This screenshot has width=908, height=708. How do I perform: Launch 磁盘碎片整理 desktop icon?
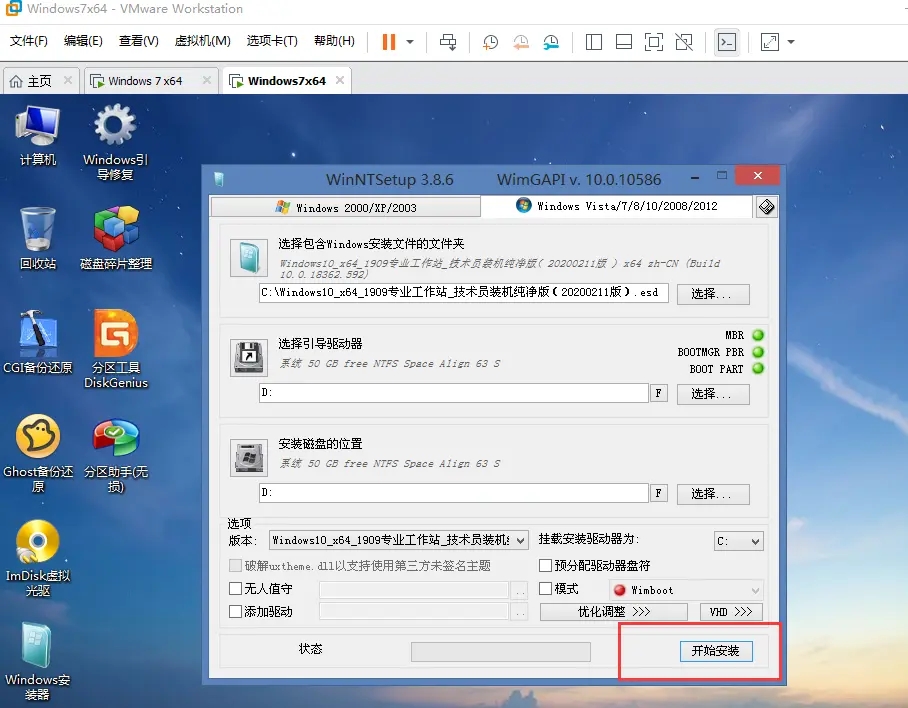click(116, 239)
